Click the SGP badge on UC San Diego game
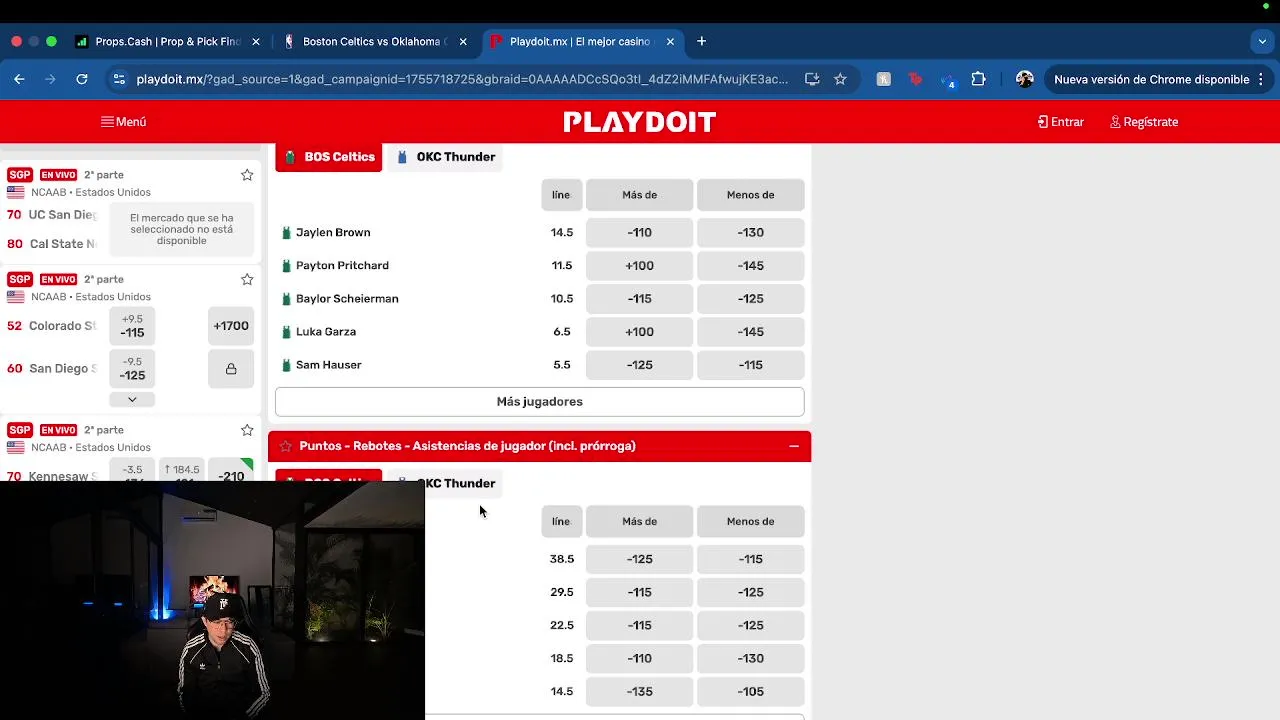The image size is (1280, 720). [x=20, y=175]
